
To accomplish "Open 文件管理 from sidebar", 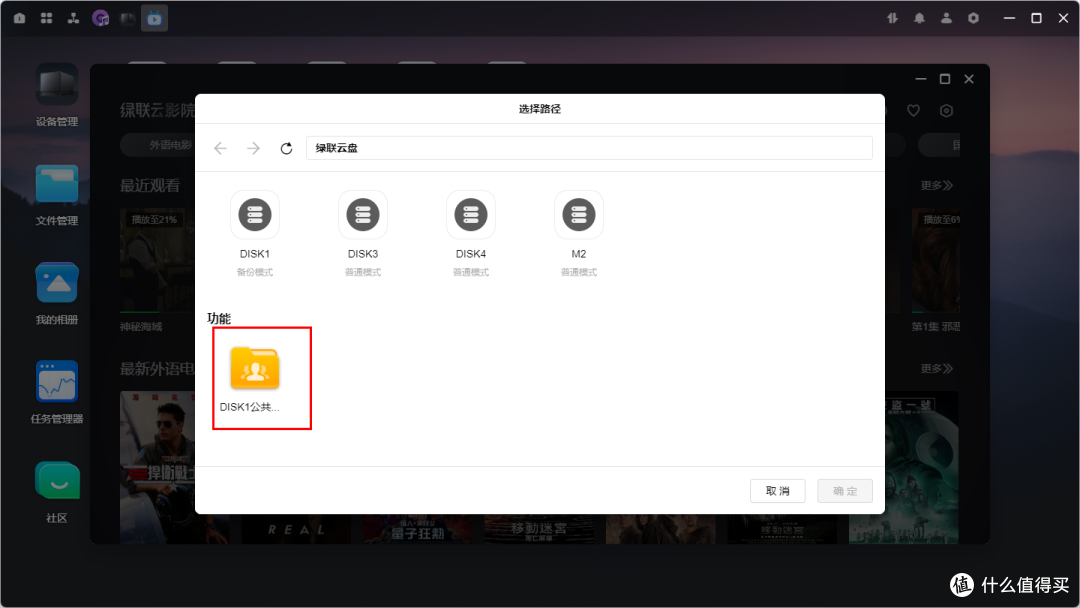I will pos(56,195).
